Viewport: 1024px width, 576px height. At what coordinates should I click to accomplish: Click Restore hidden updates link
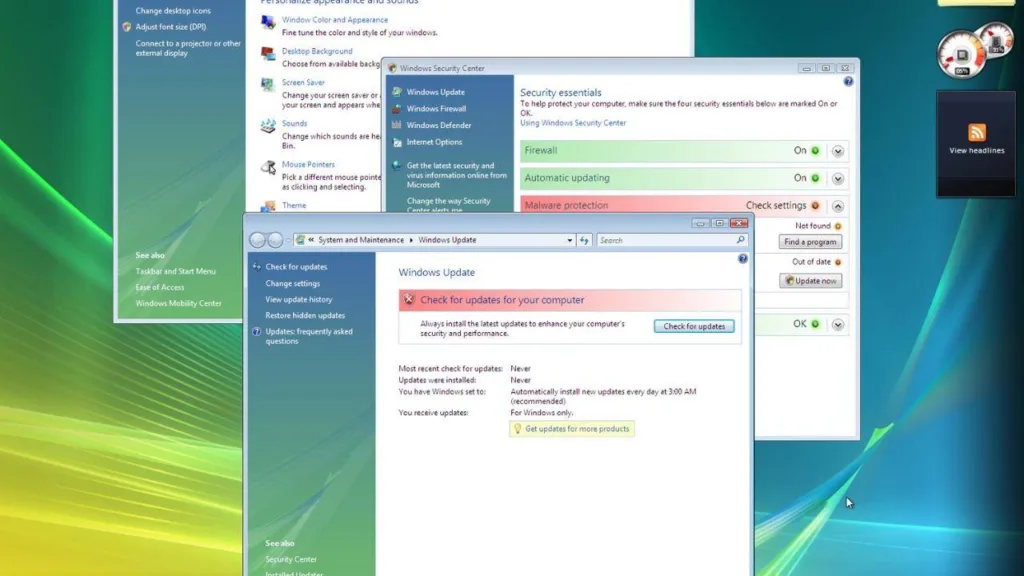click(305, 315)
